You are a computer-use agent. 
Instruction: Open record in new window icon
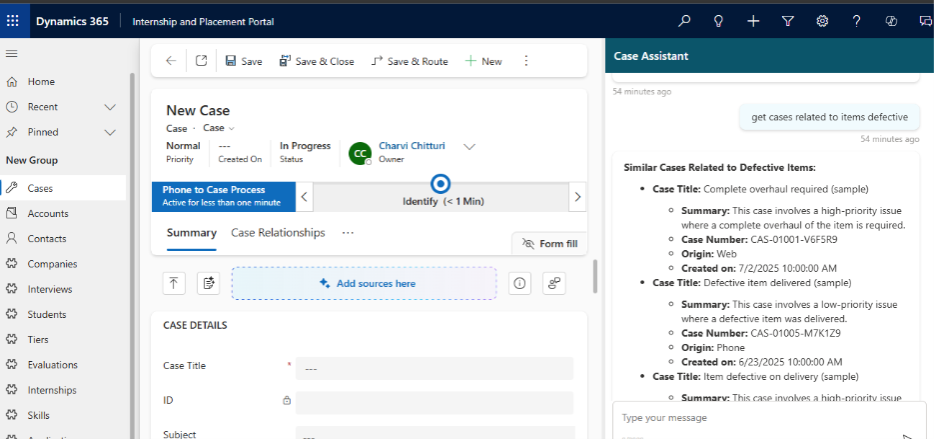(201, 61)
